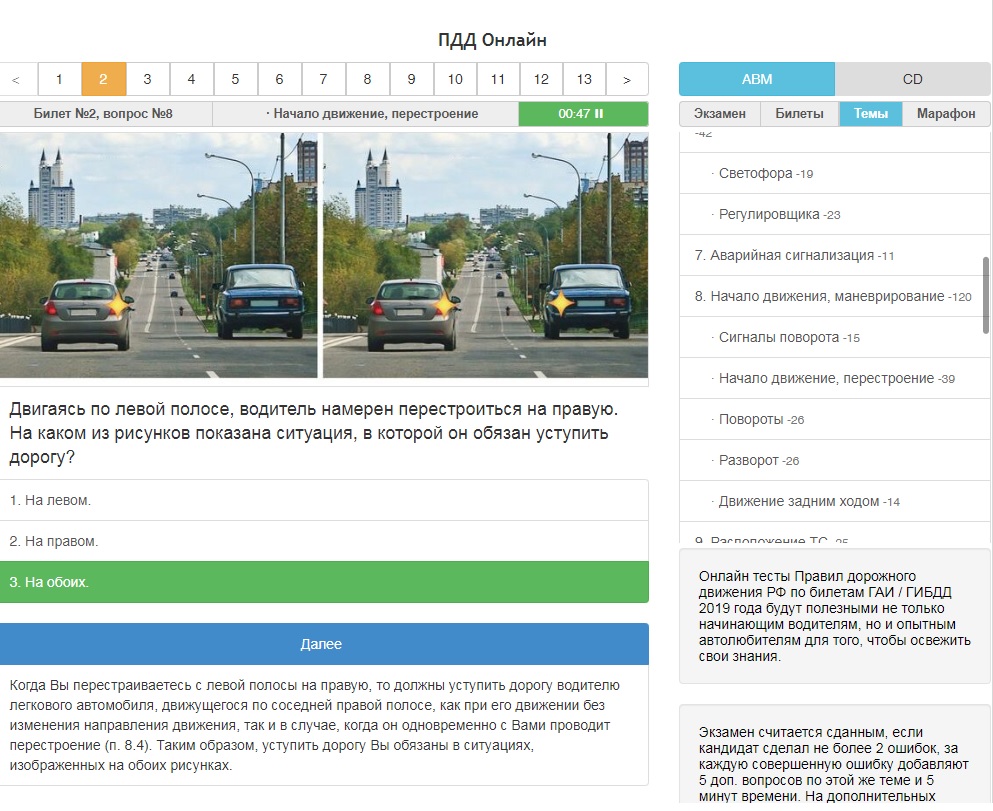Open the Билеты tab
The height and width of the screenshot is (811, 993).
799,114
